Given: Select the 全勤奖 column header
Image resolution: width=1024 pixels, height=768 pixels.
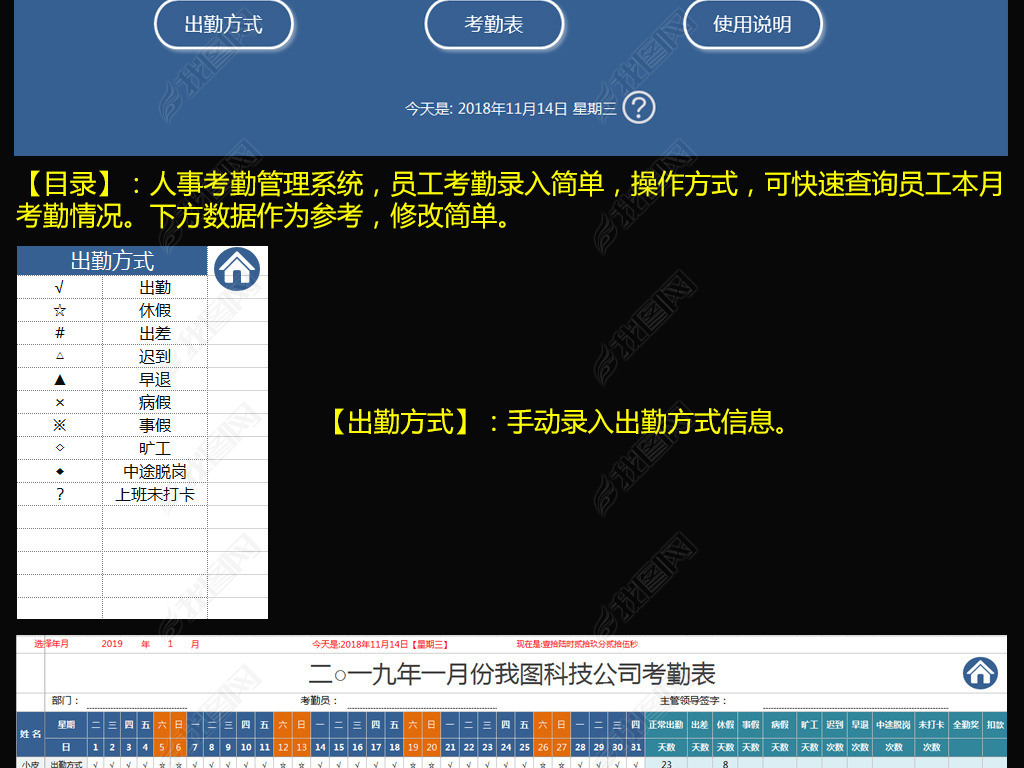Looking at the screenshot, I should tap(964, 722).
